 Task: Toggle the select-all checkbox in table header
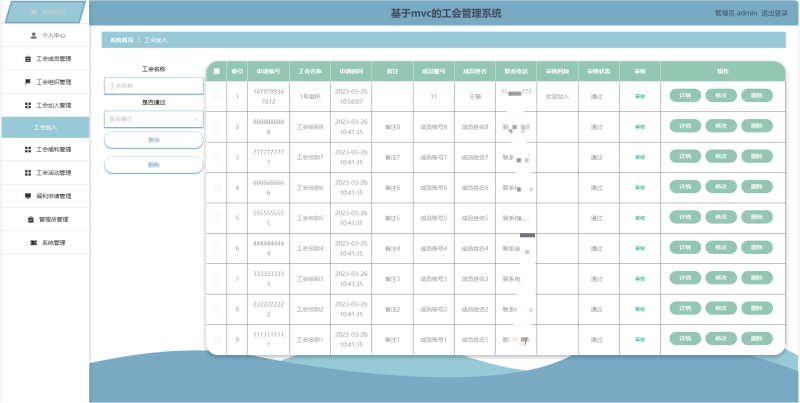(x=217, y=71)
